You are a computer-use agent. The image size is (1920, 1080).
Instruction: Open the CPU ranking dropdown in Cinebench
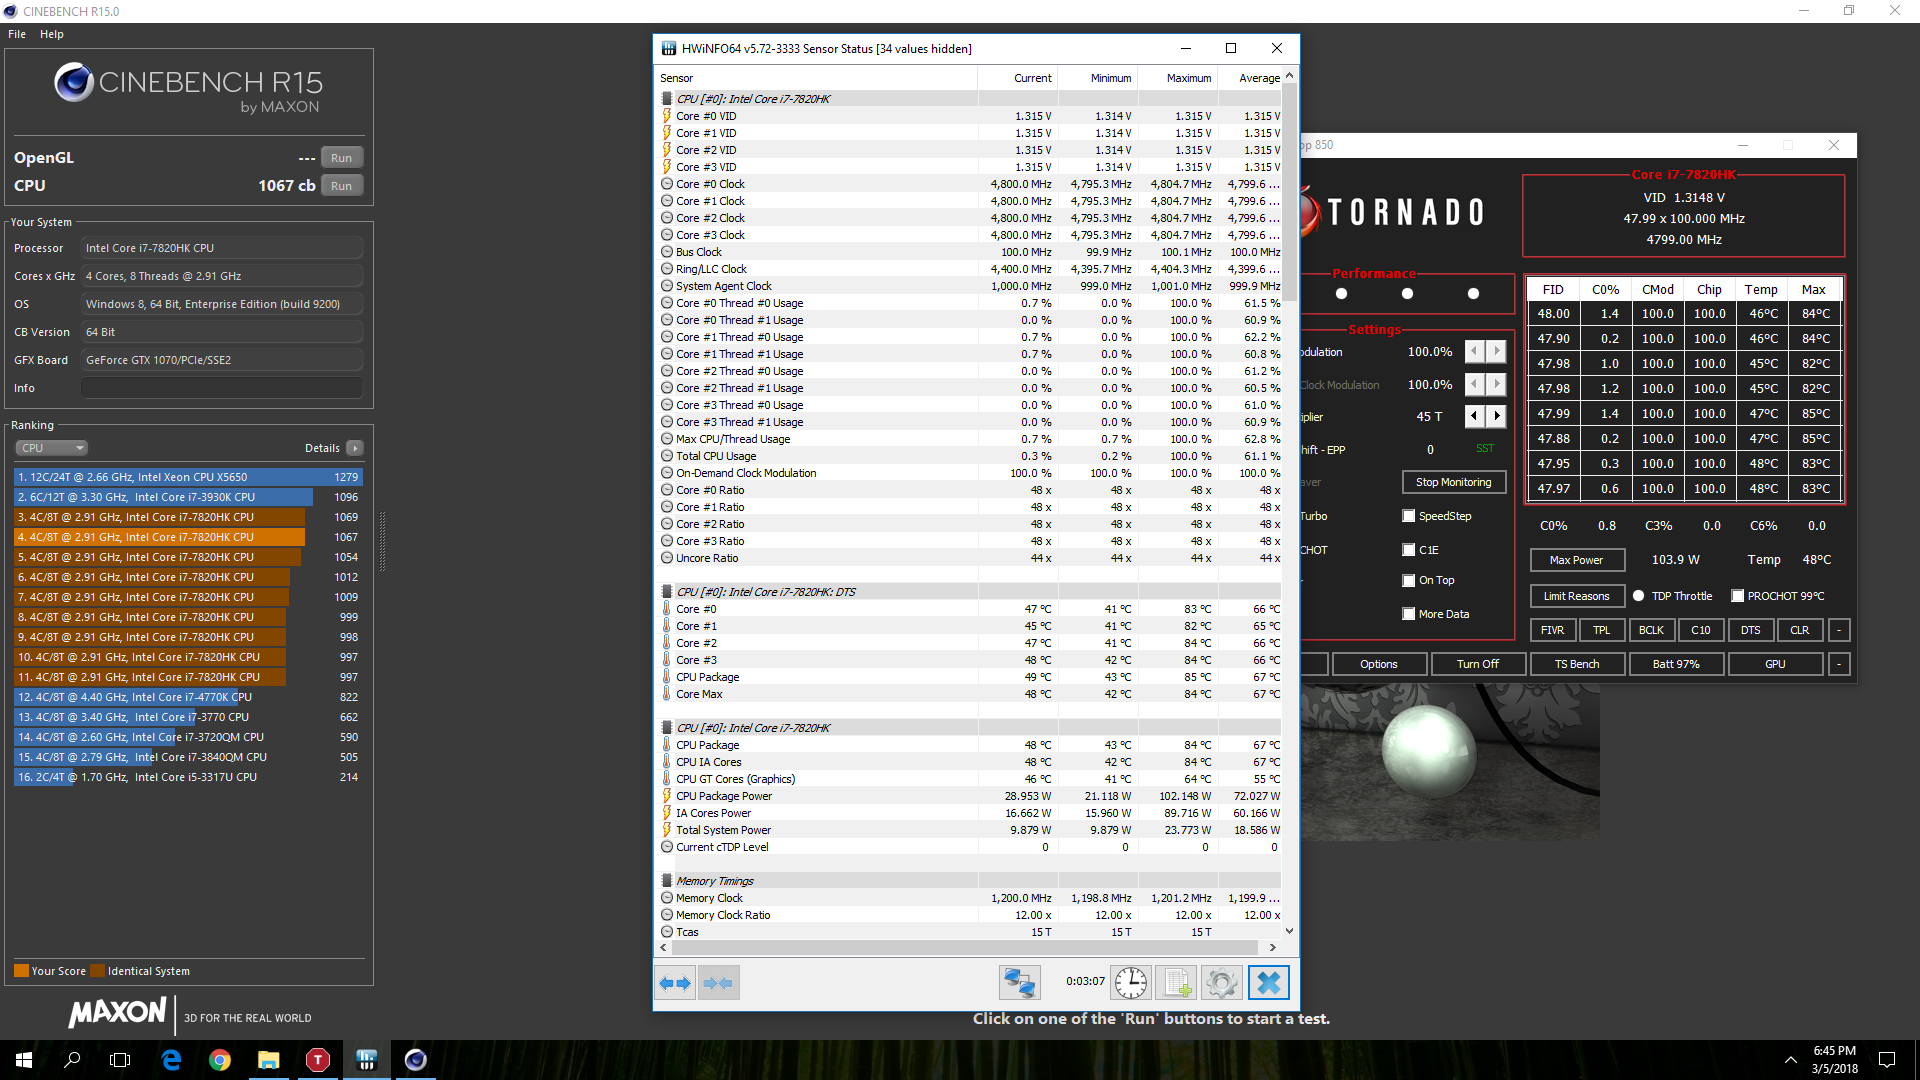(x=52, y=448)
